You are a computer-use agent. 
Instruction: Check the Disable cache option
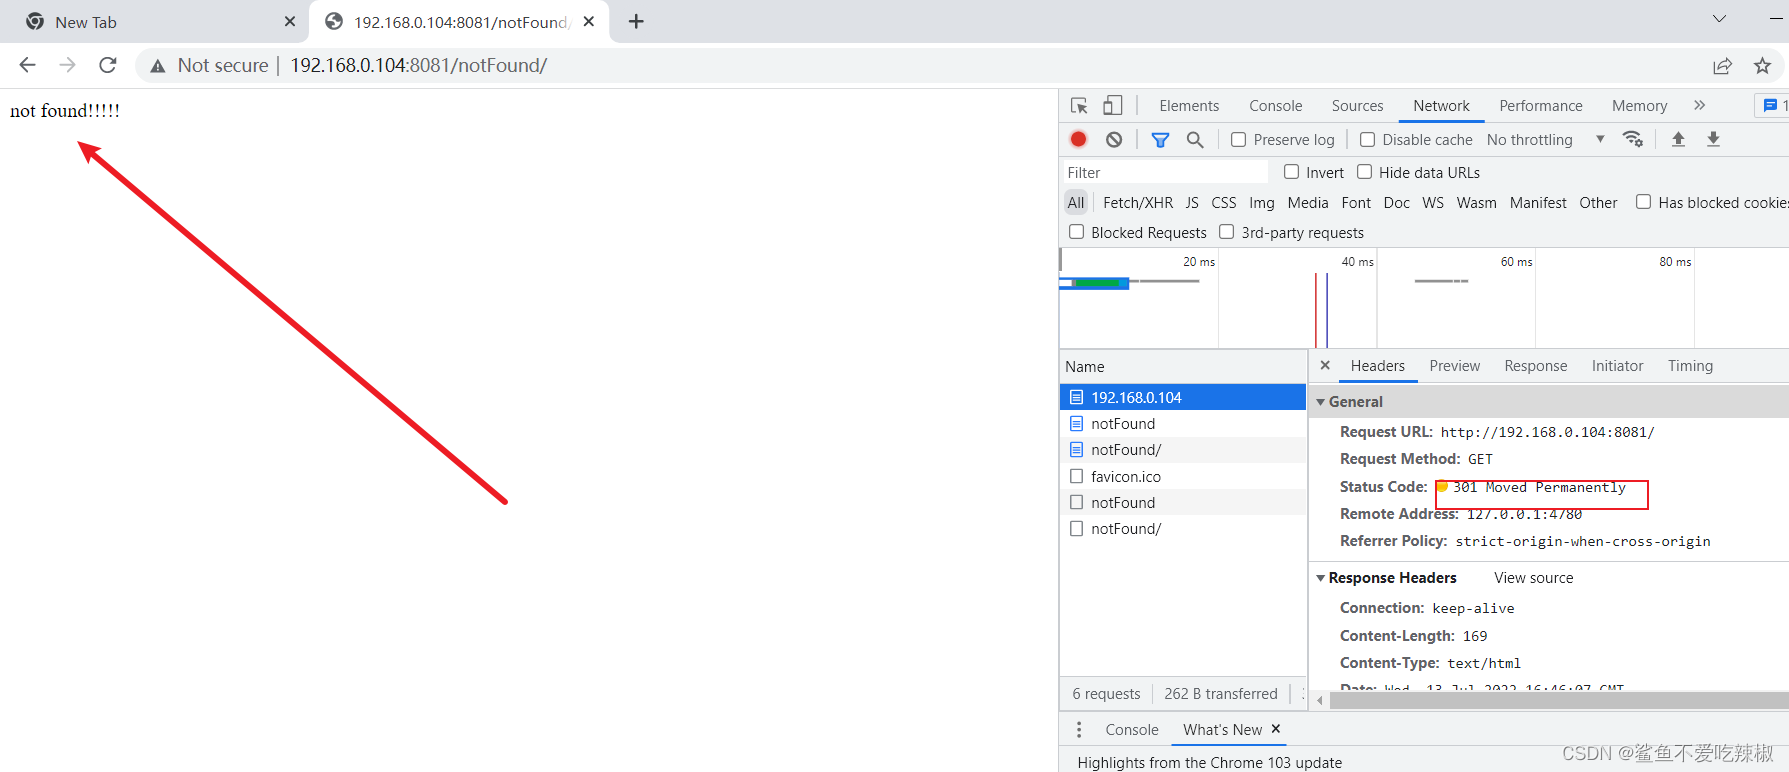click(x=1367, y=140)
